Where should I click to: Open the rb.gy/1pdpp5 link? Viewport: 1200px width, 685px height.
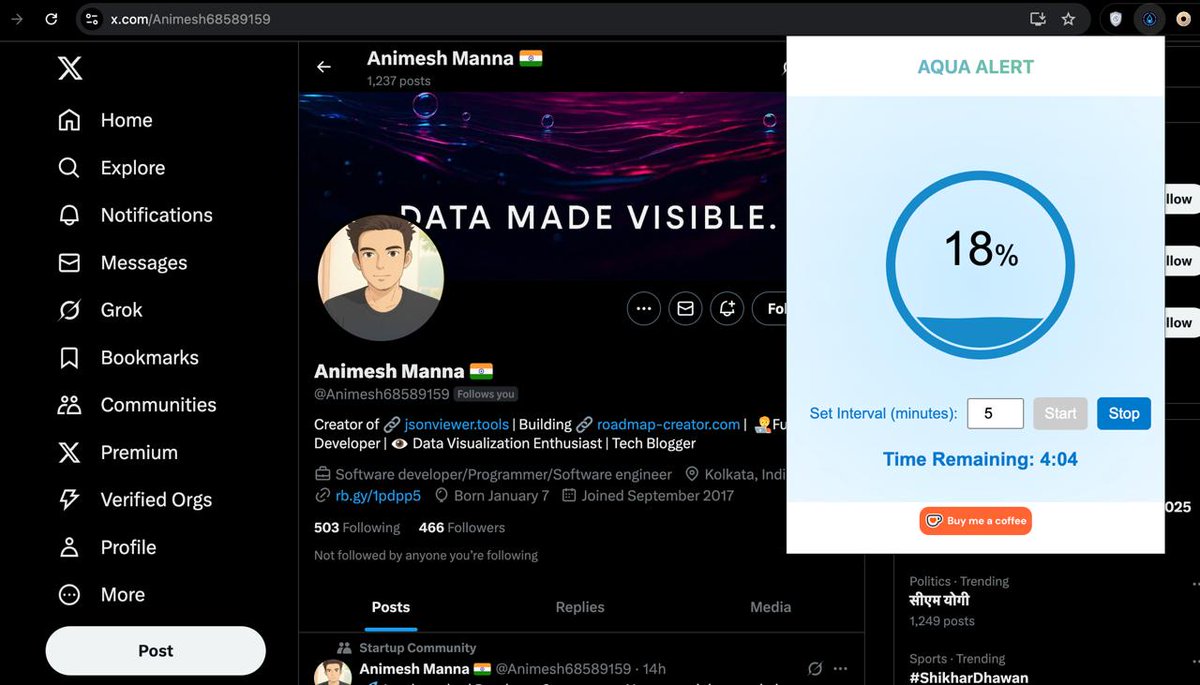378,495
